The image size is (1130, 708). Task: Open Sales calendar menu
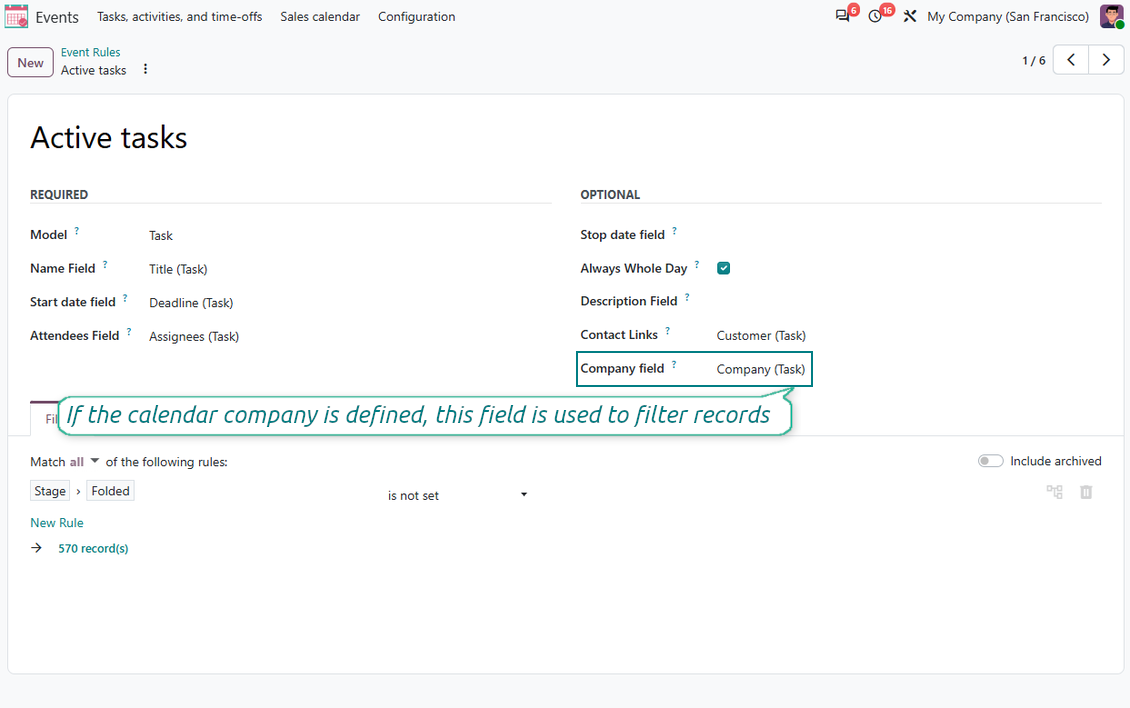[320, 16]
